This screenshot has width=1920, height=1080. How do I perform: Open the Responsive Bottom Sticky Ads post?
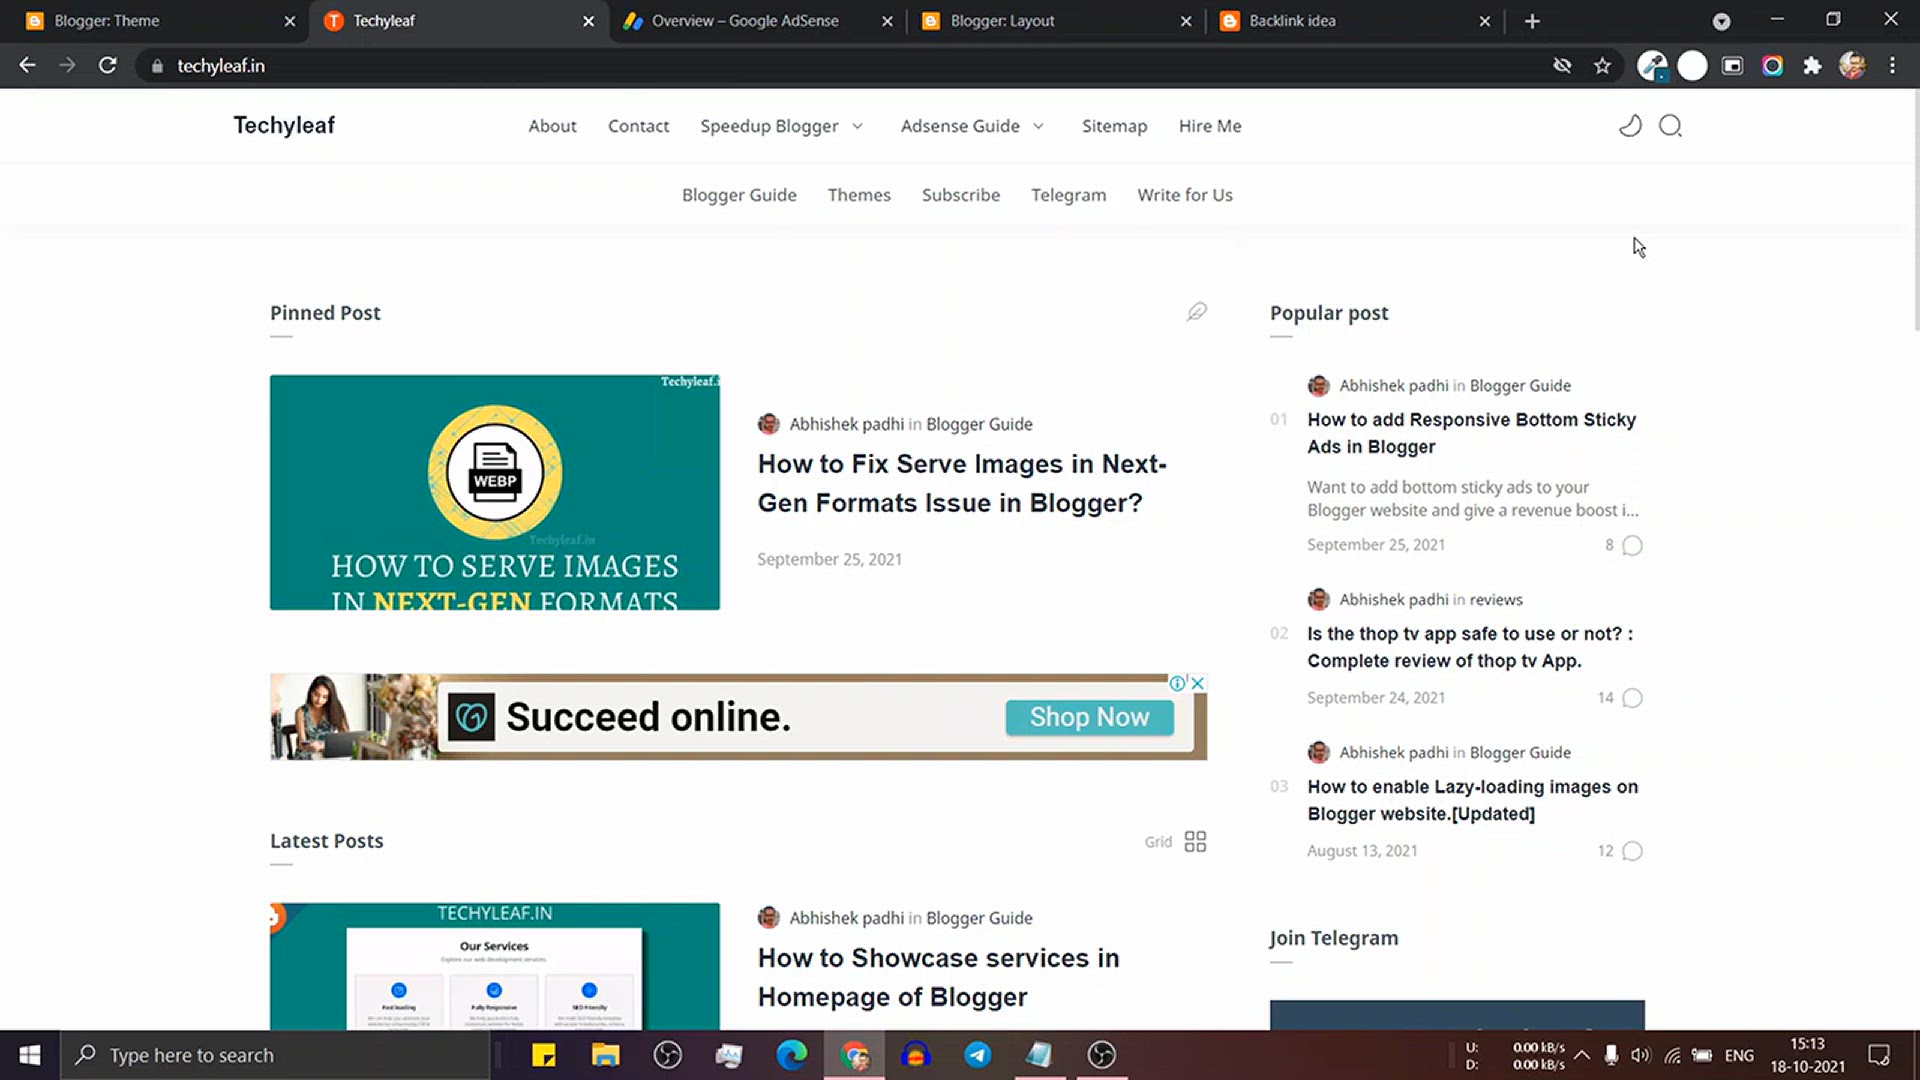(x=1471, y=433)
